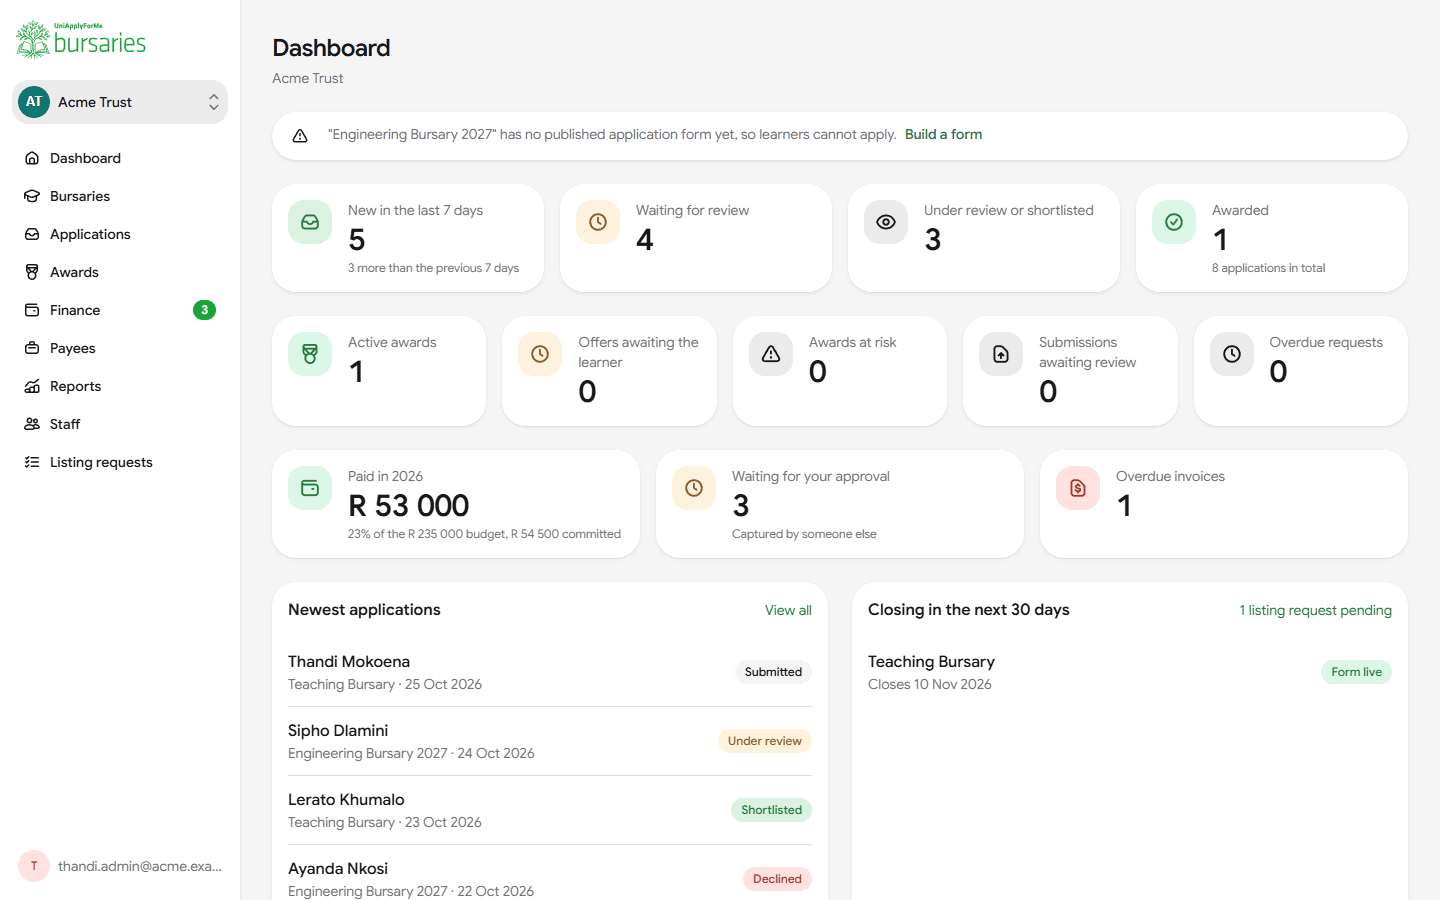Go to the Staff page
1440x900 pixels.
click(x=120, y=424)
